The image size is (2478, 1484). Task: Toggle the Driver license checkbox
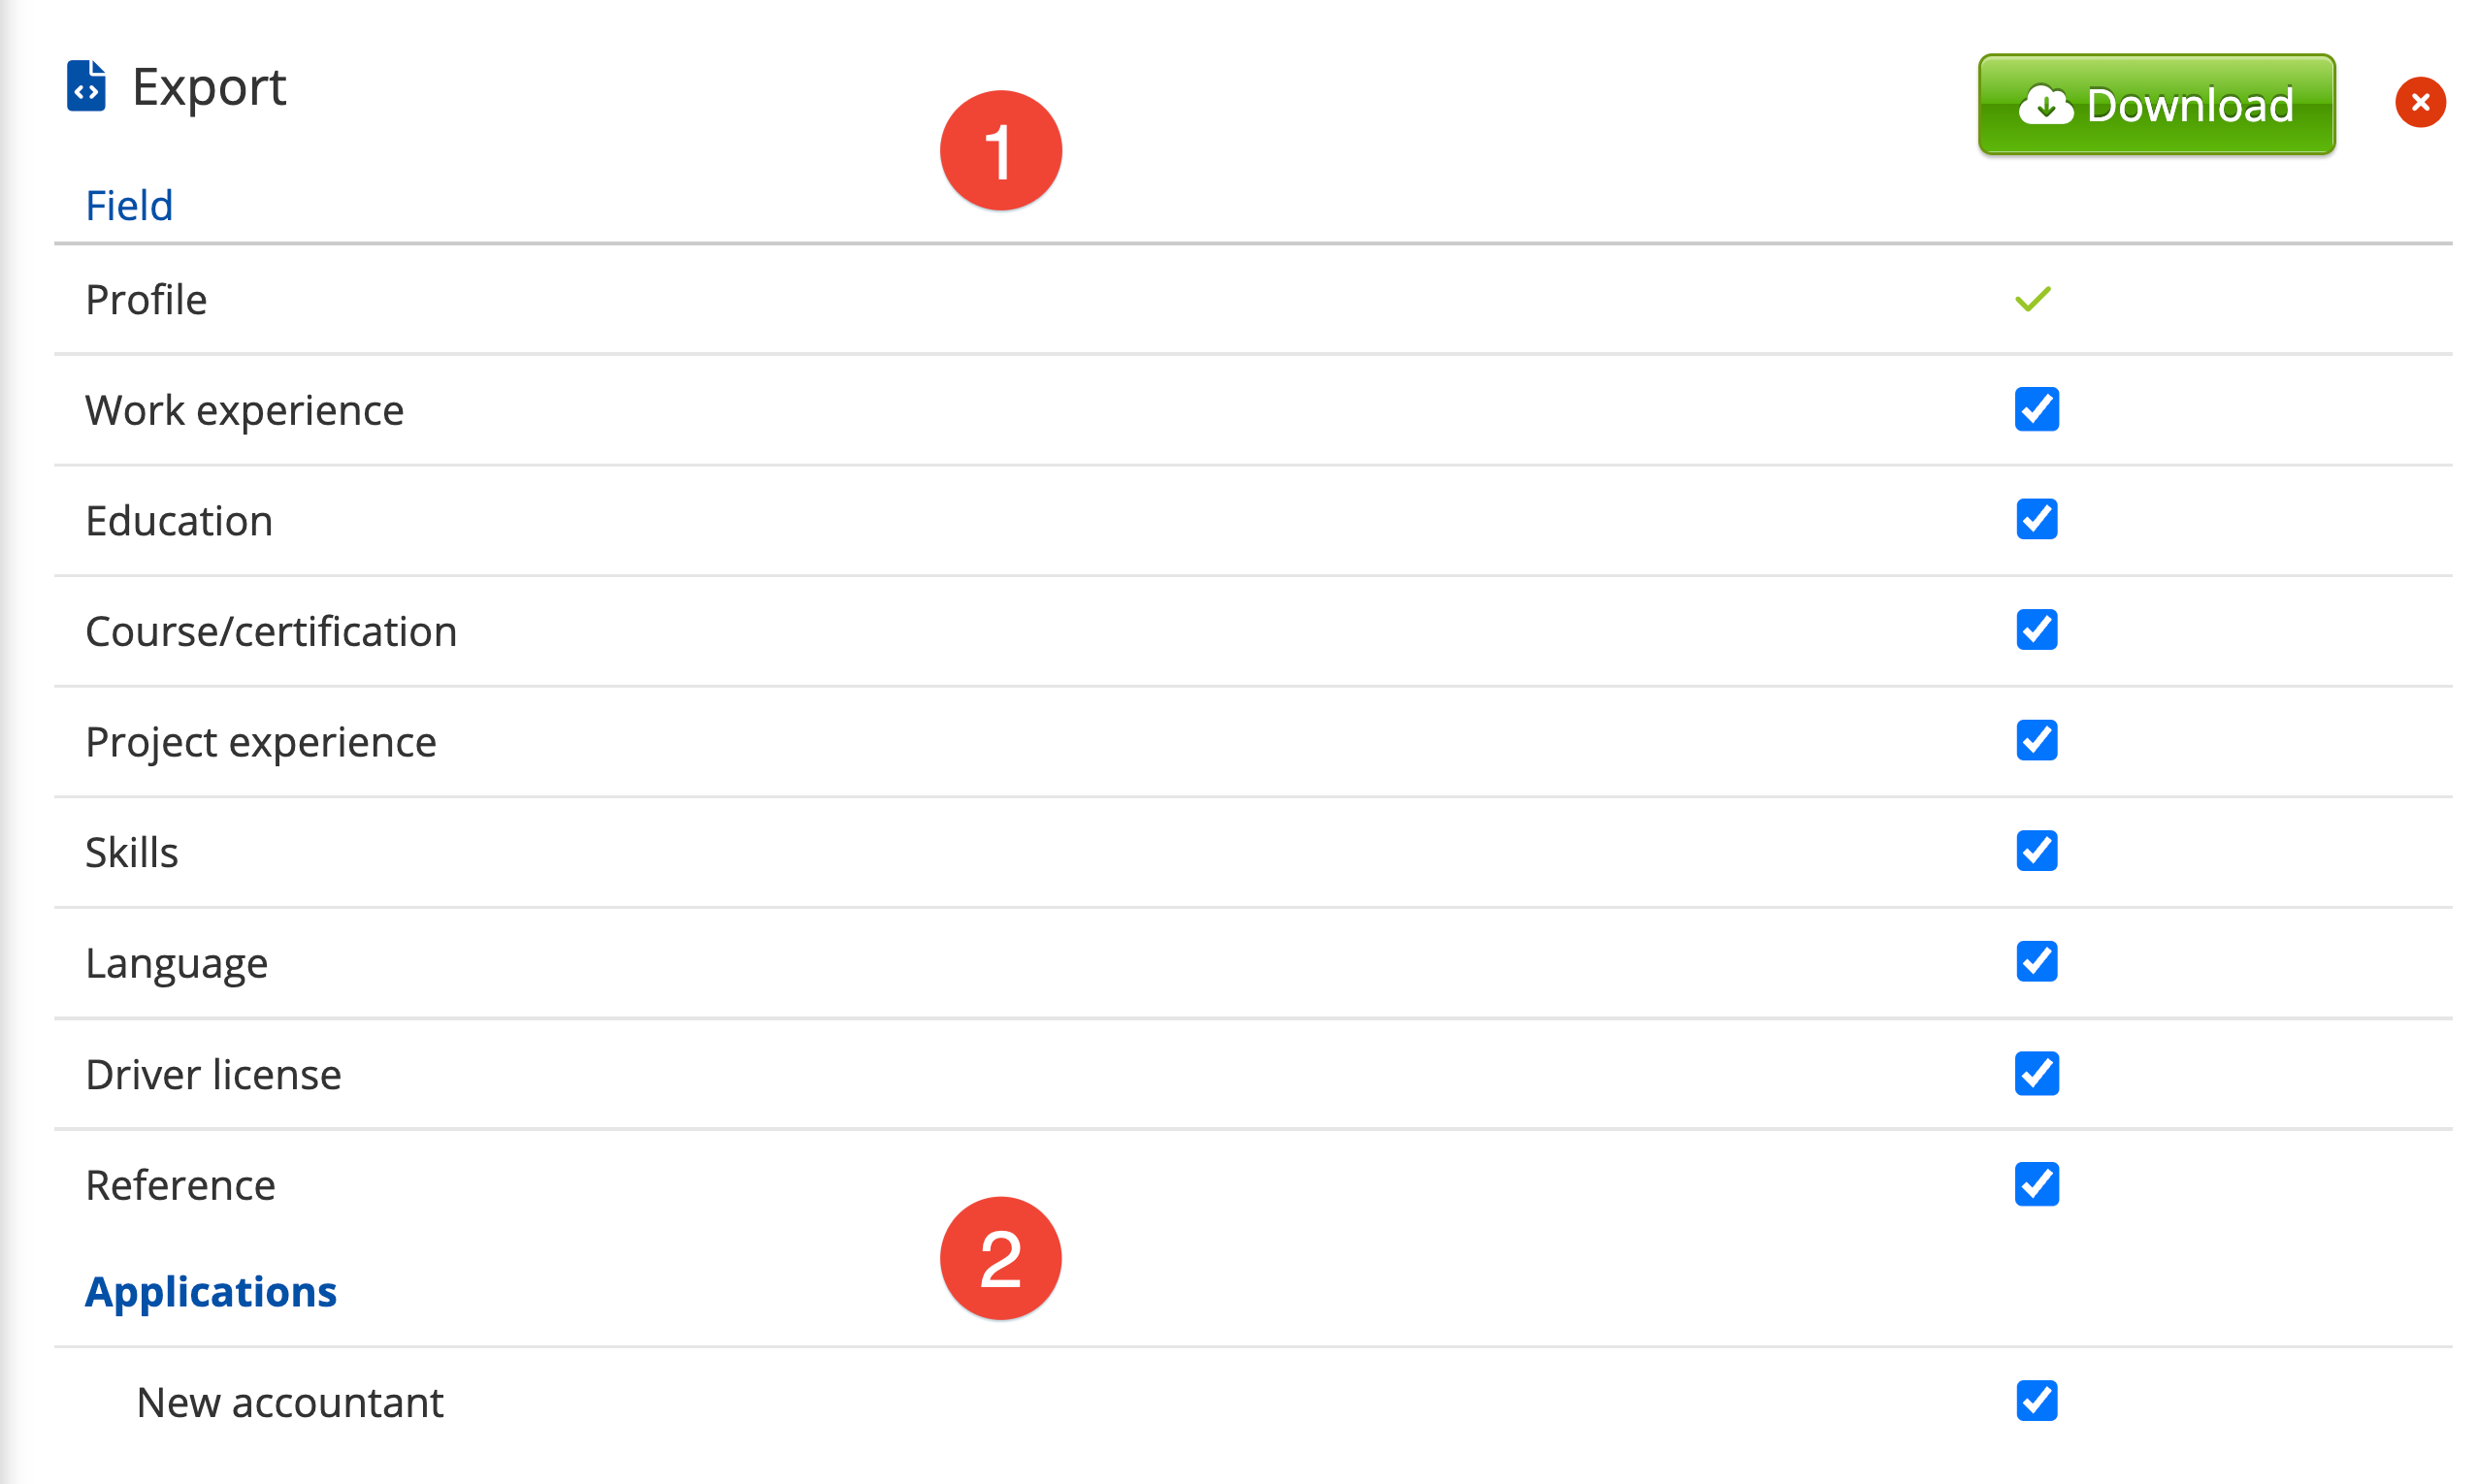pos(2036,1073)
